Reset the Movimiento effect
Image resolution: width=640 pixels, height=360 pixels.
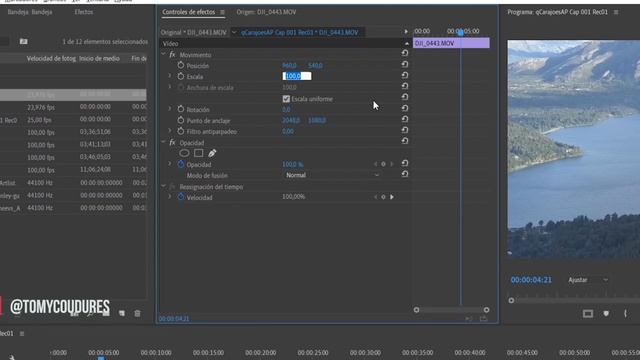[404, 53]
